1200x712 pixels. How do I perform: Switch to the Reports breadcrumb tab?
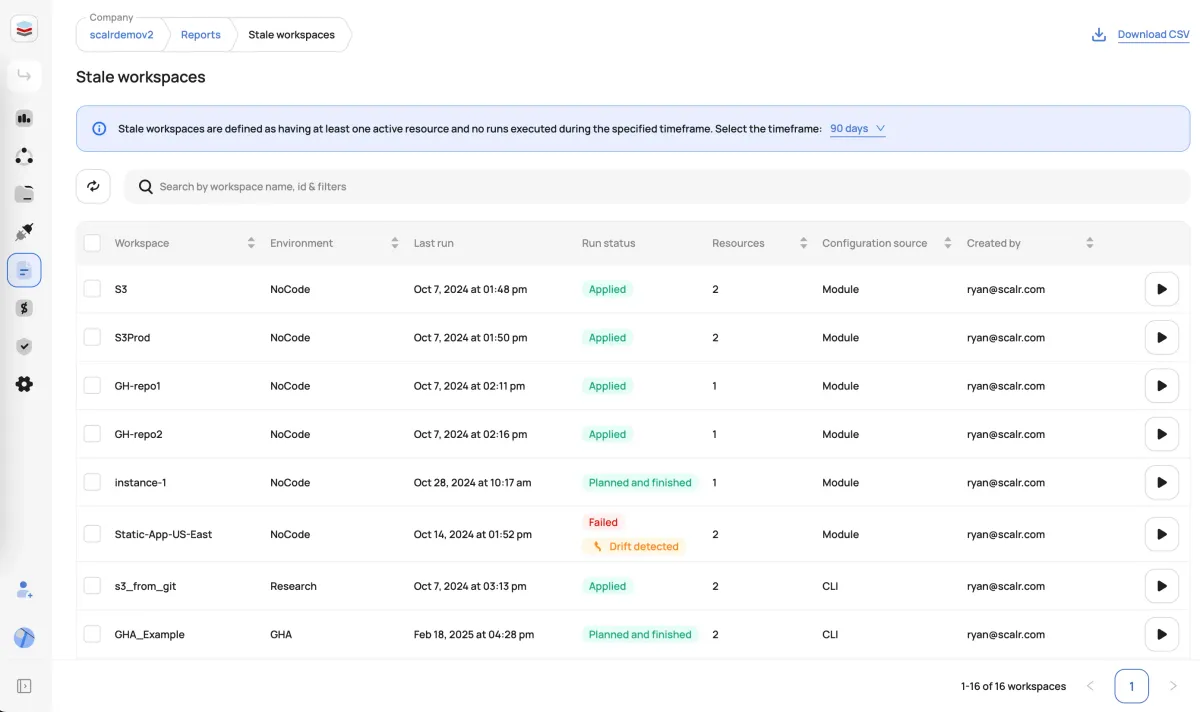pos(200,34)
